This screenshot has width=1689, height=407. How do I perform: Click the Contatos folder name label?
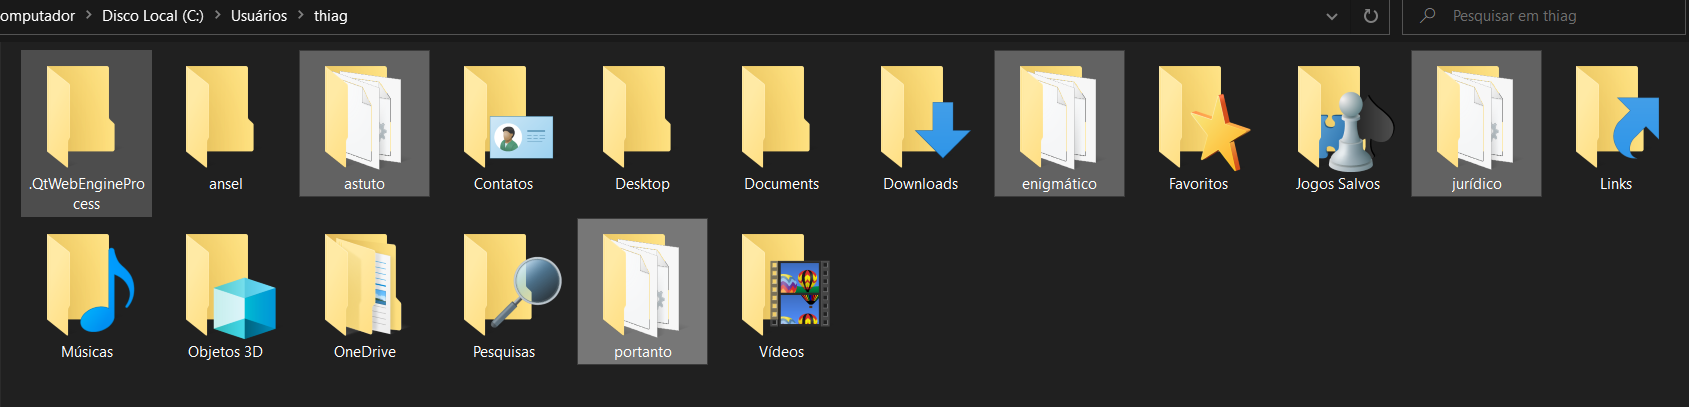[x=503, y=184]
